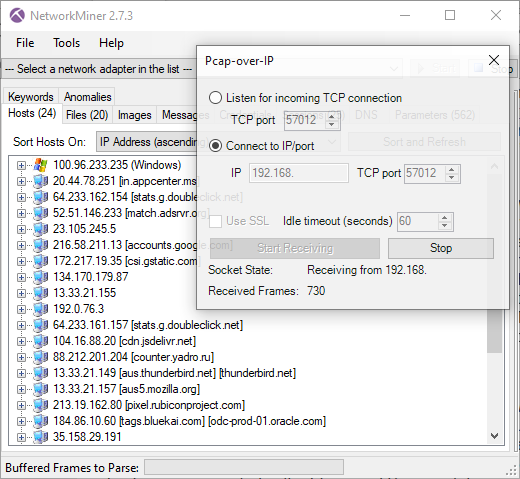Image resolution: width=520 pixels, height=479 pixels.
Task: Expand the 104.16.88.20 cdn.jsdelivr.net node
Action: (21, 341)
